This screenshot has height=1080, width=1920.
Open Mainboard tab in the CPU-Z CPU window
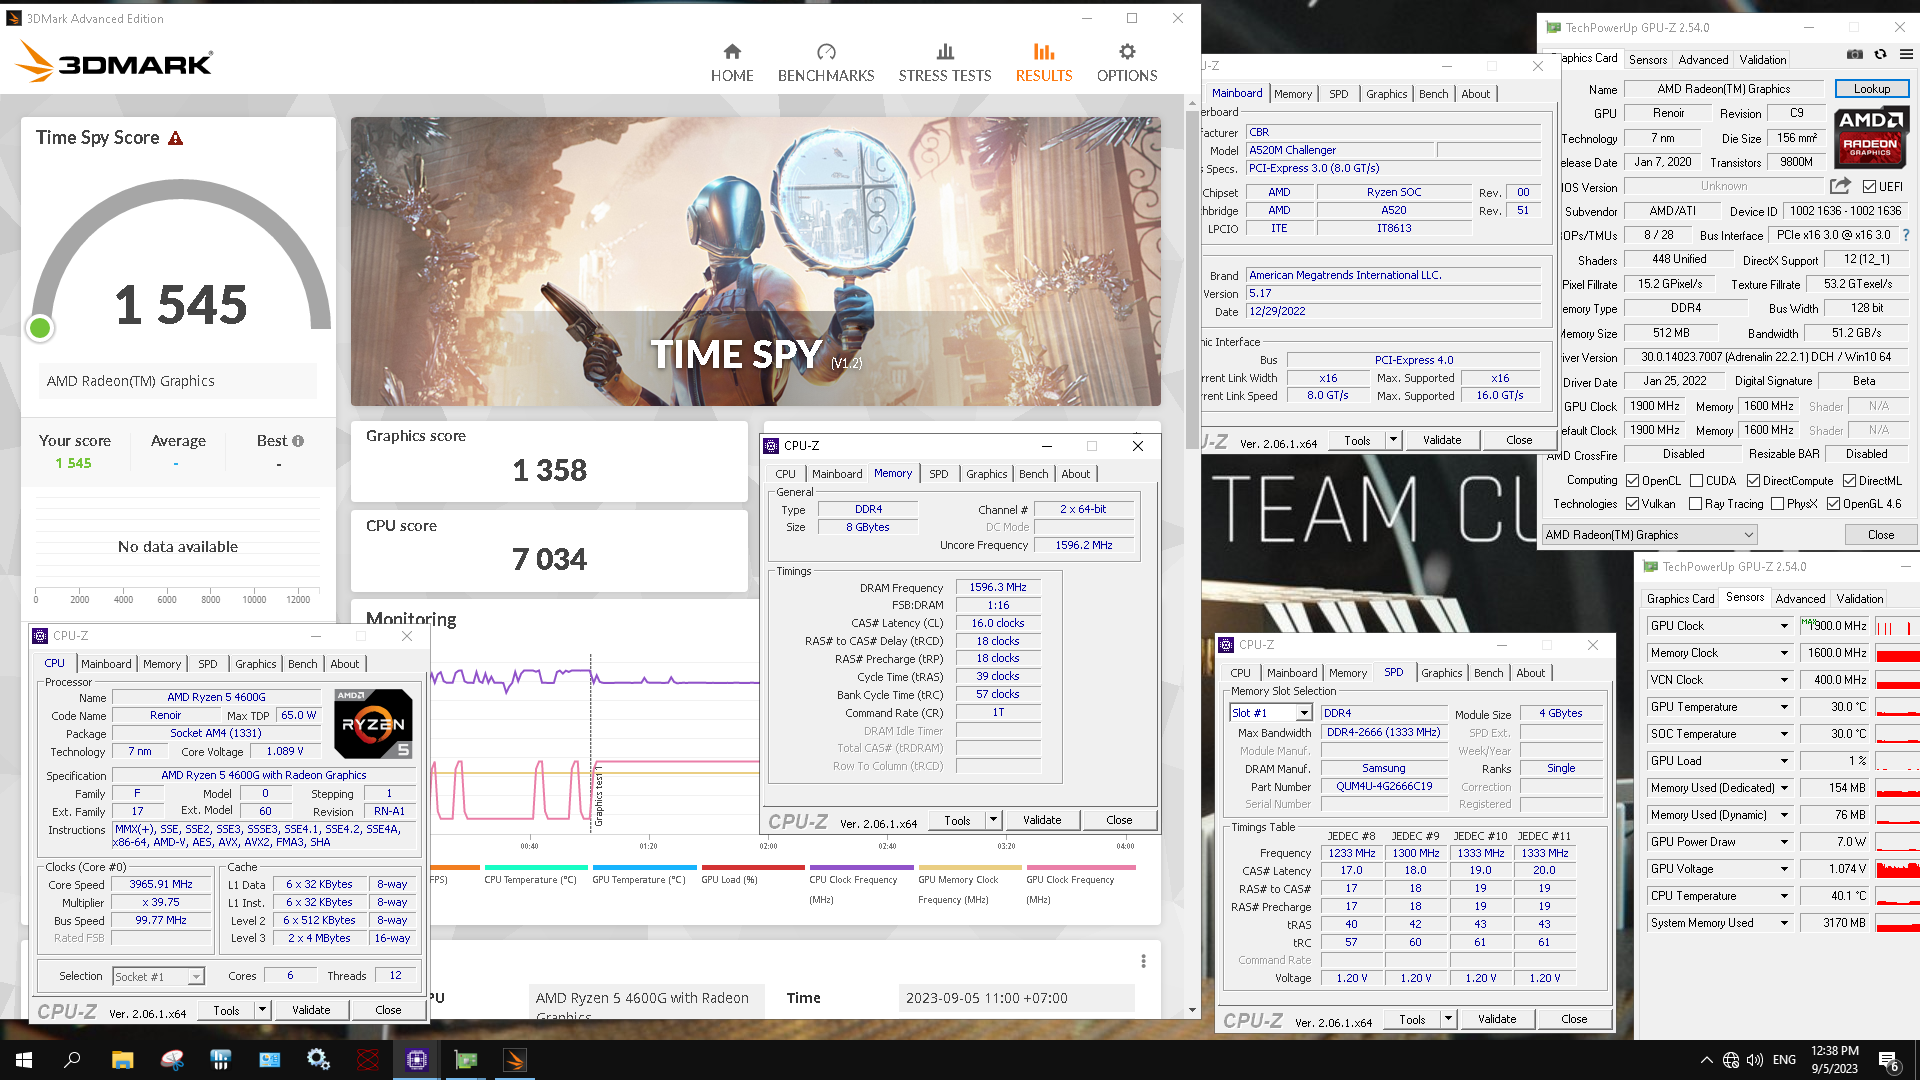106,664
